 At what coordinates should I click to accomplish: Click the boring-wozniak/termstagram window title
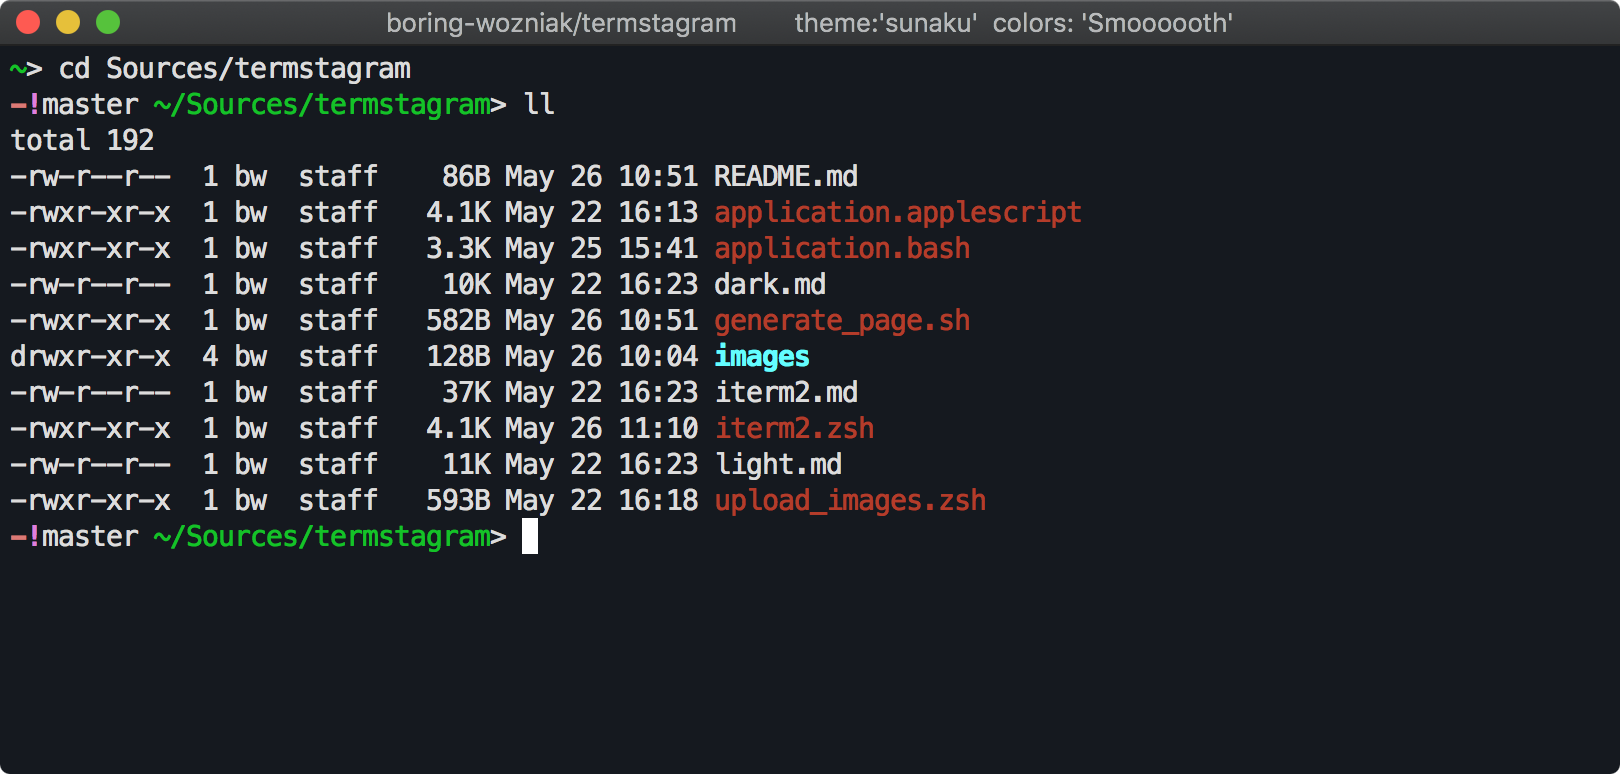[x=561, y=23]
